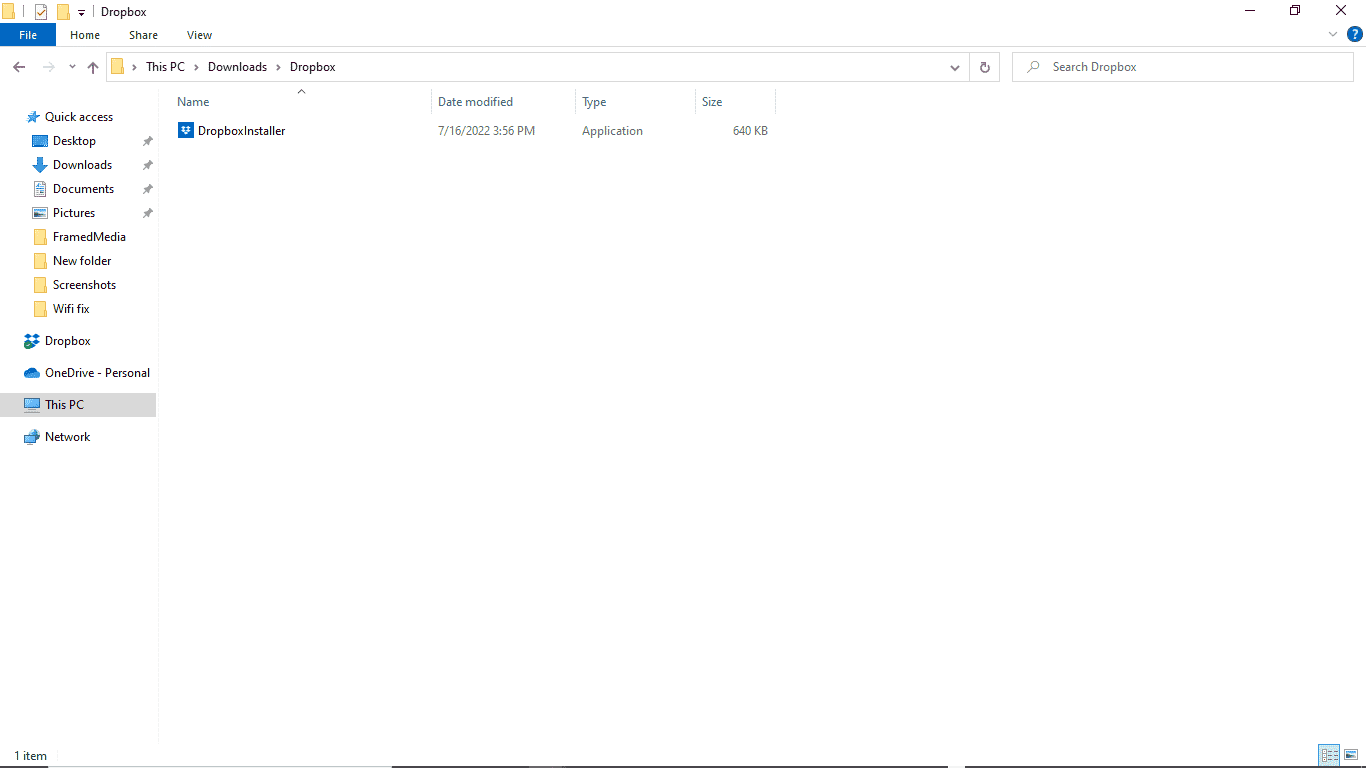Click Properties icon in quick access toolbar
This screenshot has height=768, width=1366.
coord(41,12)
